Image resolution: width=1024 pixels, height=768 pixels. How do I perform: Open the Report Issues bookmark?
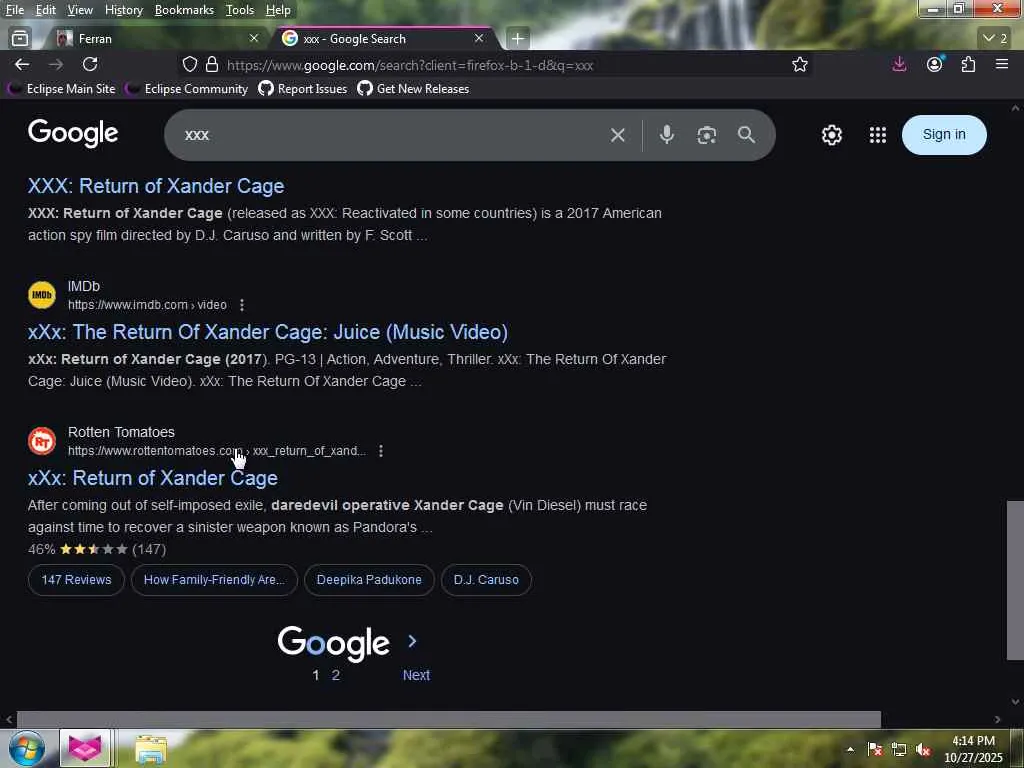point(303,89)
